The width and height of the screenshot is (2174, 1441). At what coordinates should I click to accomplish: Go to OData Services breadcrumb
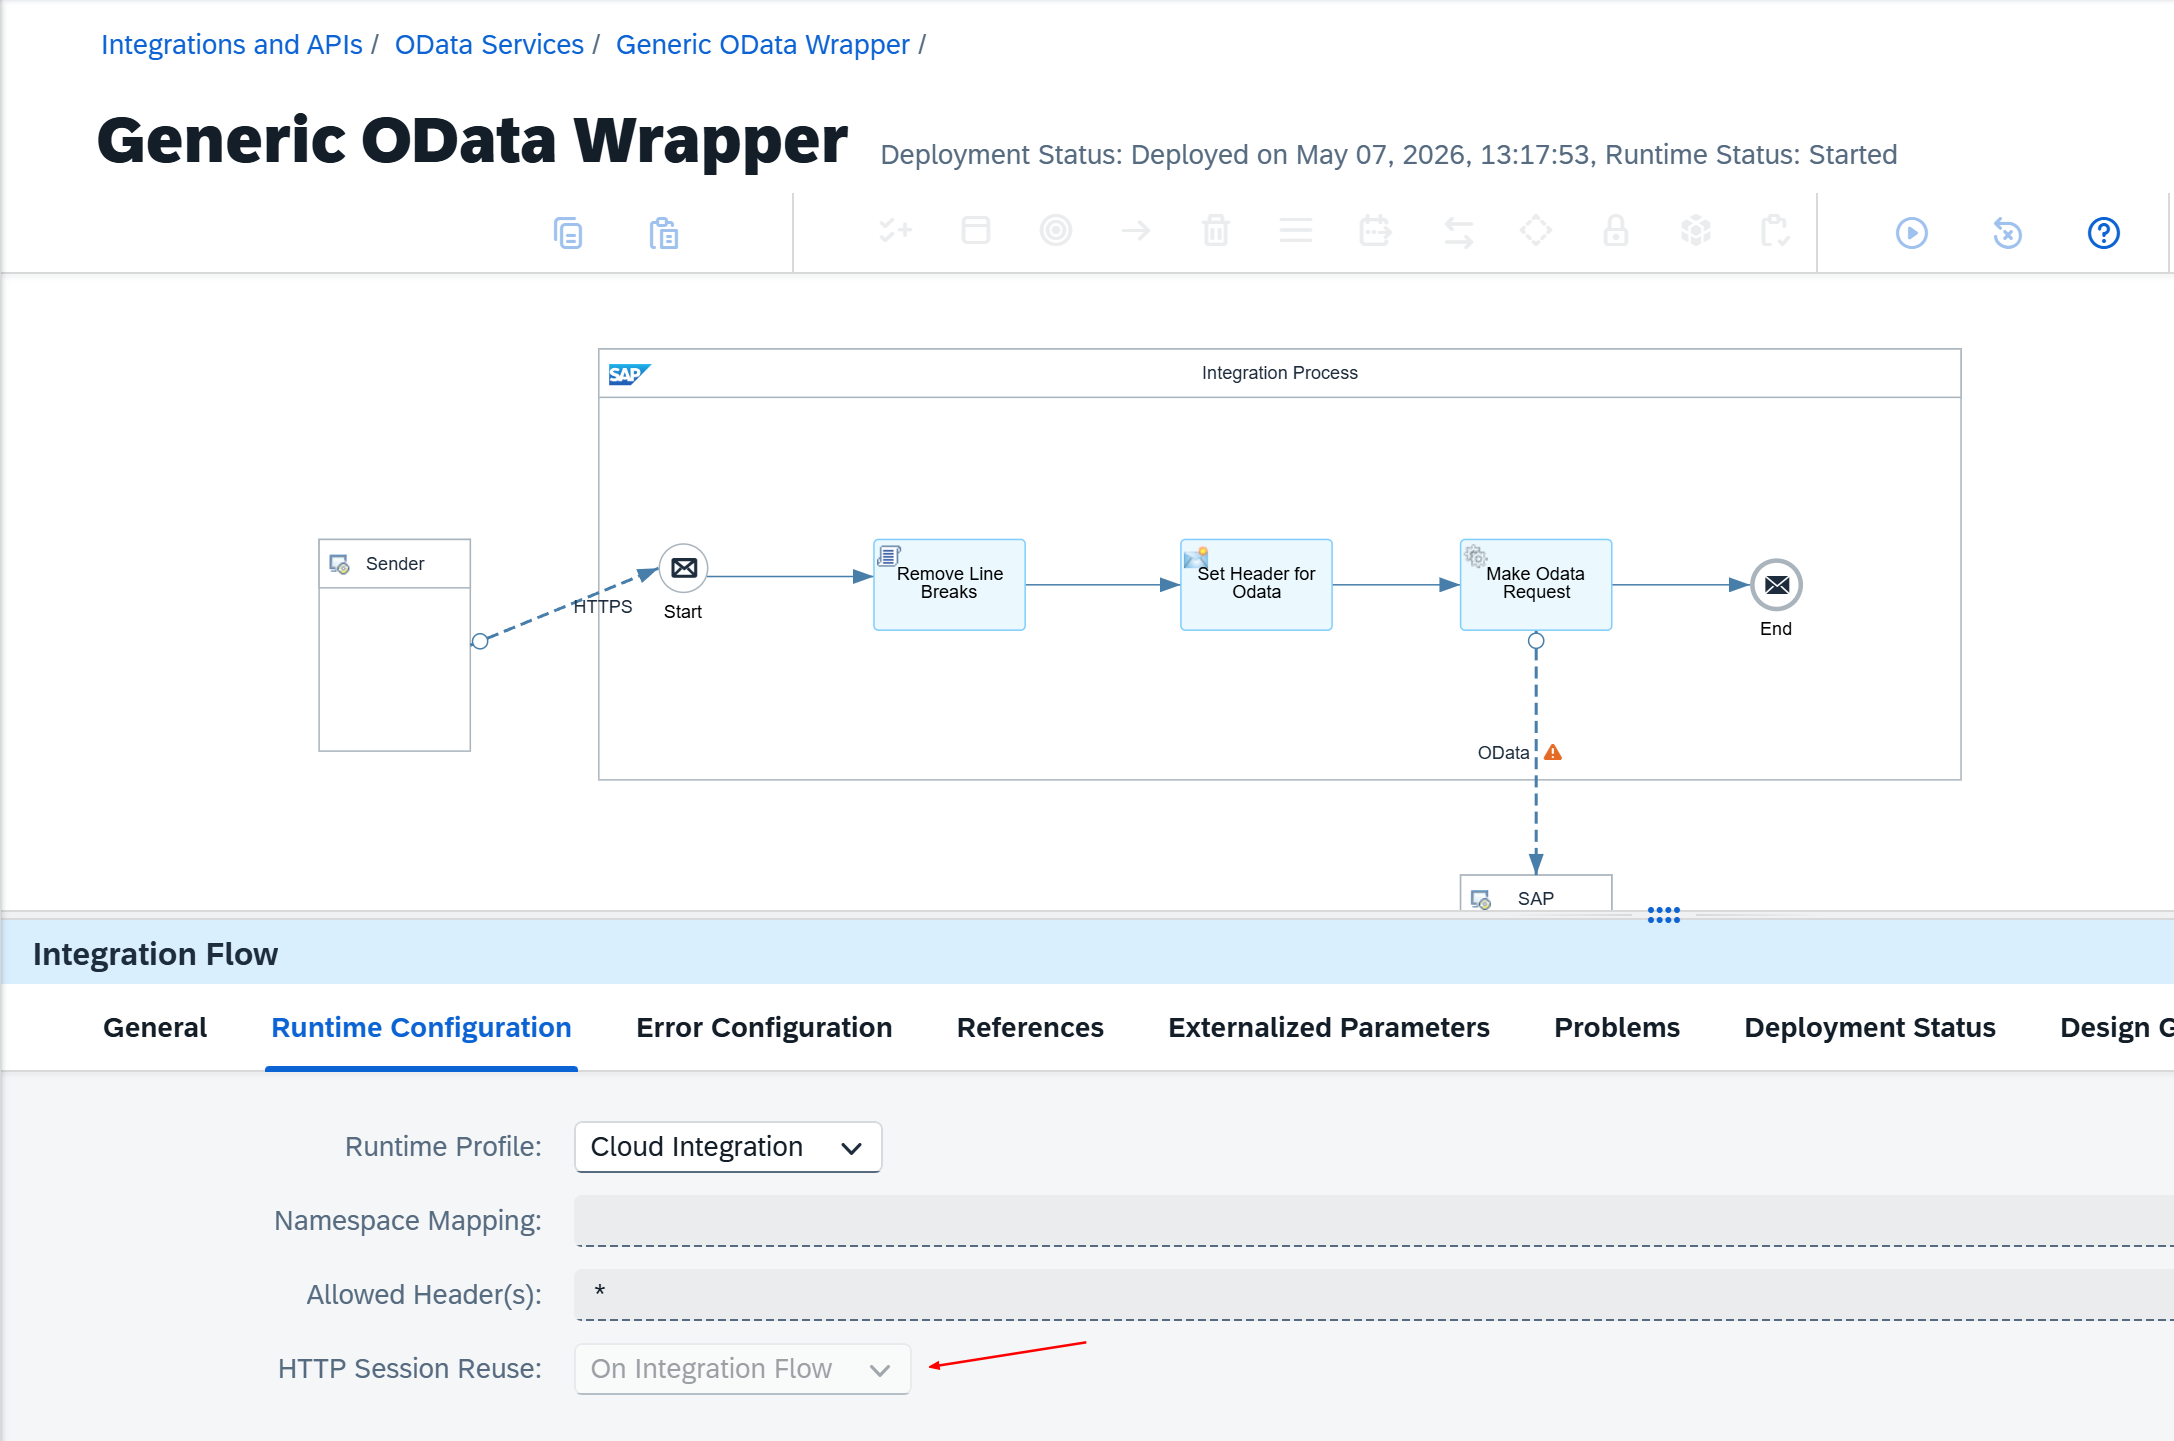tap(489, 45)
